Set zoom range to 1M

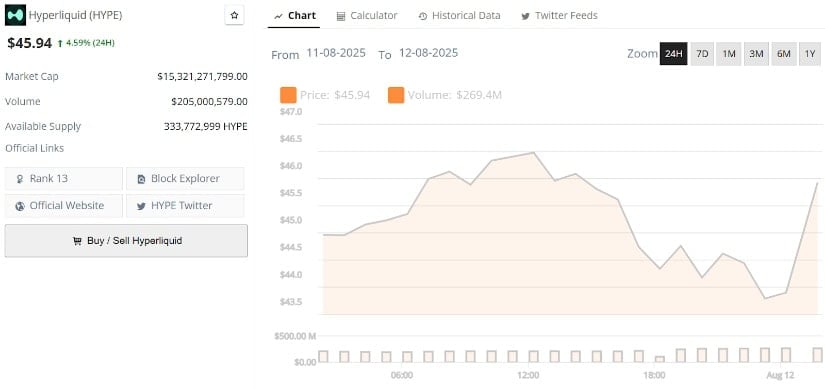(x=729, y=54)
